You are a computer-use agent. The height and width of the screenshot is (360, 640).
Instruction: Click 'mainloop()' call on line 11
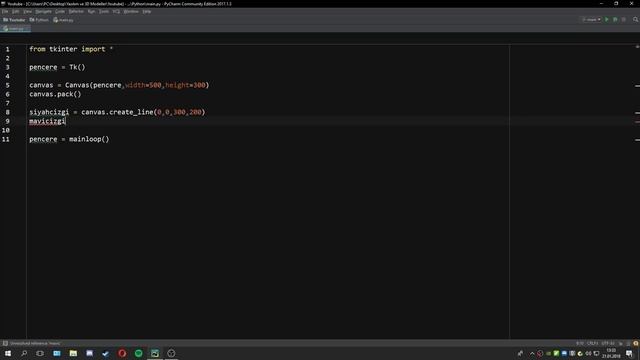(89, 139)
